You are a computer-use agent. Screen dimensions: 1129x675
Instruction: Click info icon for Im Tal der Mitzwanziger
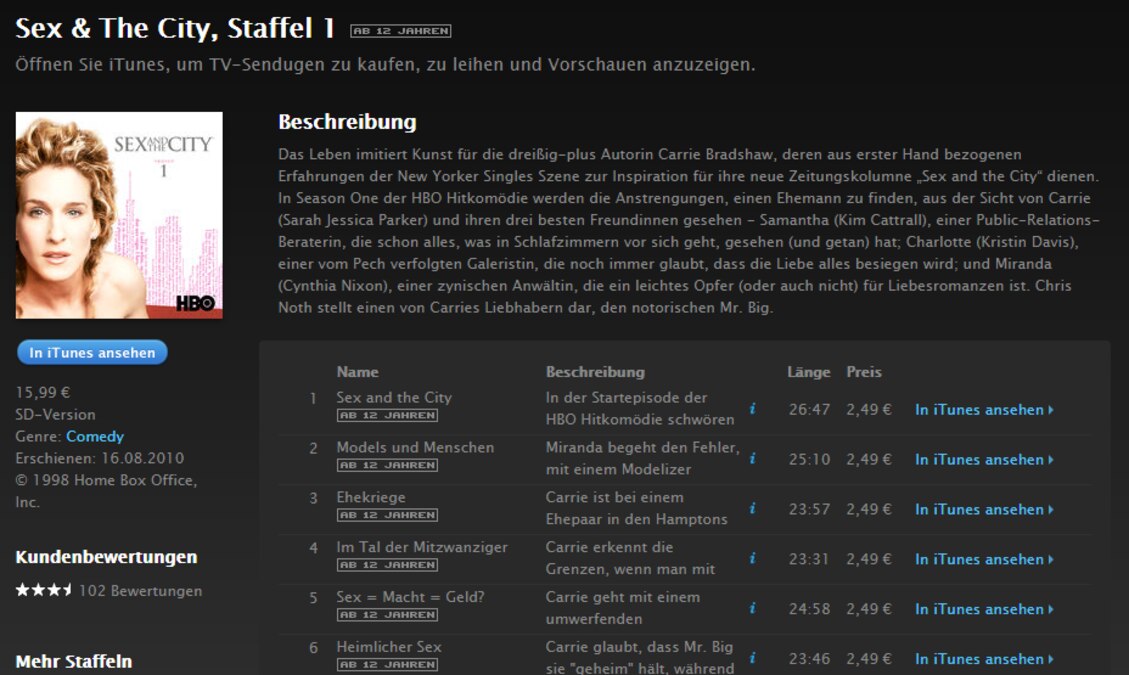click(752, 558)
